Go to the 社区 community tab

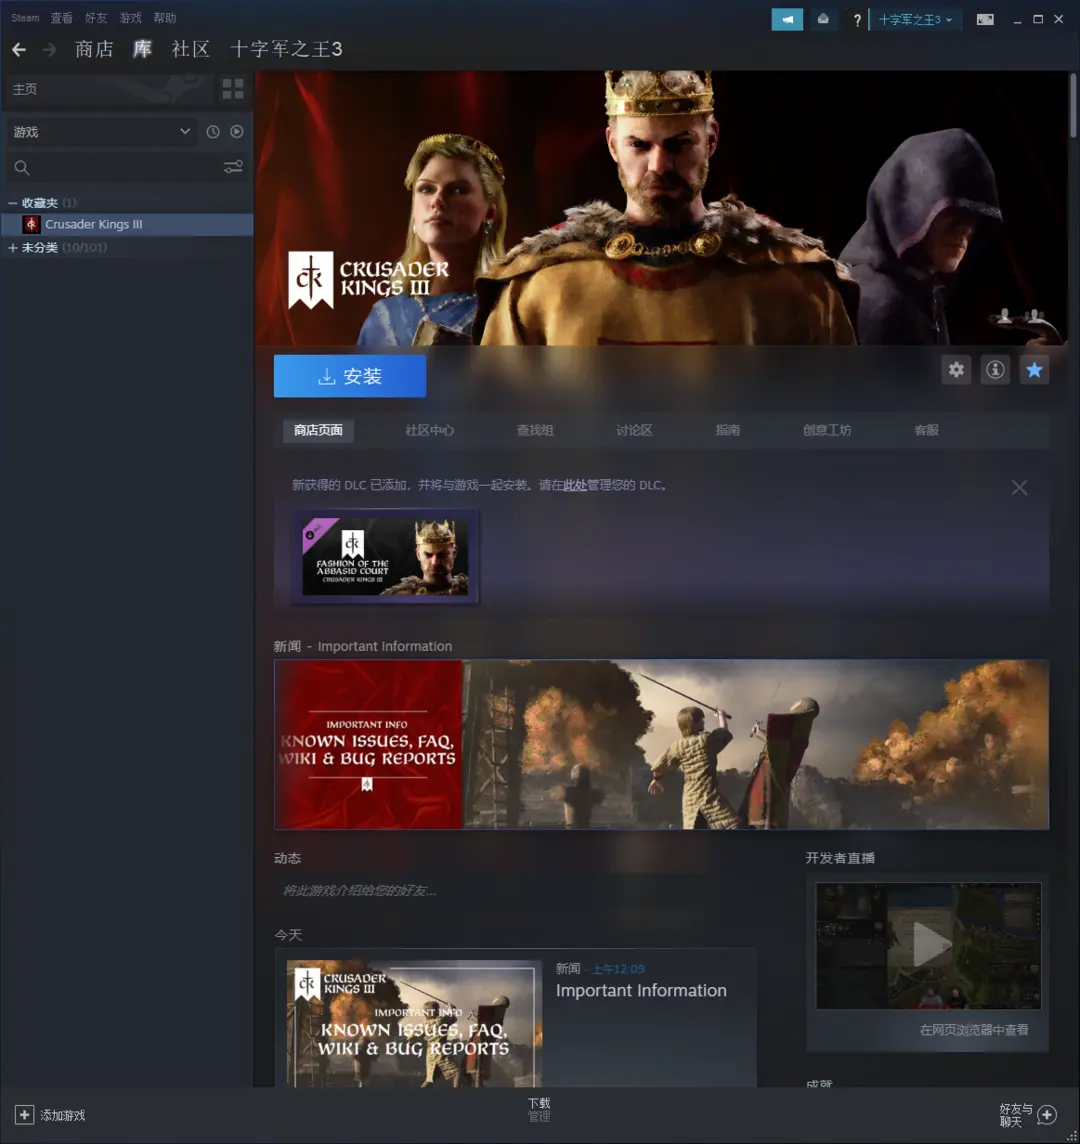click(x=190, y=49)
